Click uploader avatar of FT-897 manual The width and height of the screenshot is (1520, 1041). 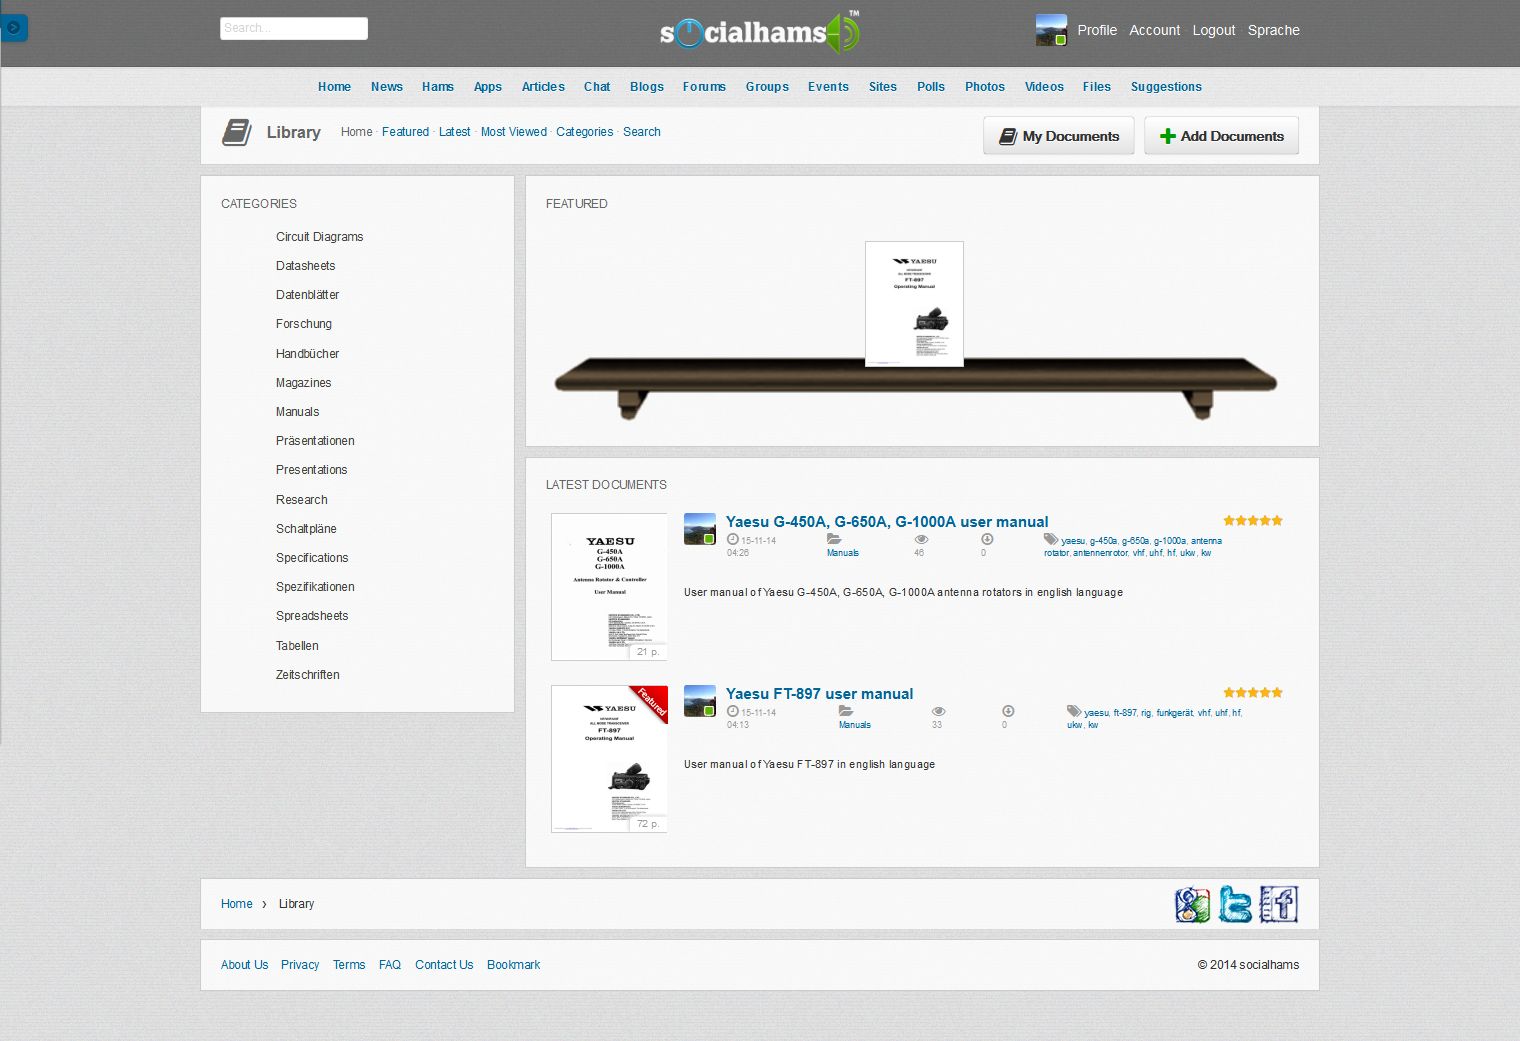click(x=700, y=701)
